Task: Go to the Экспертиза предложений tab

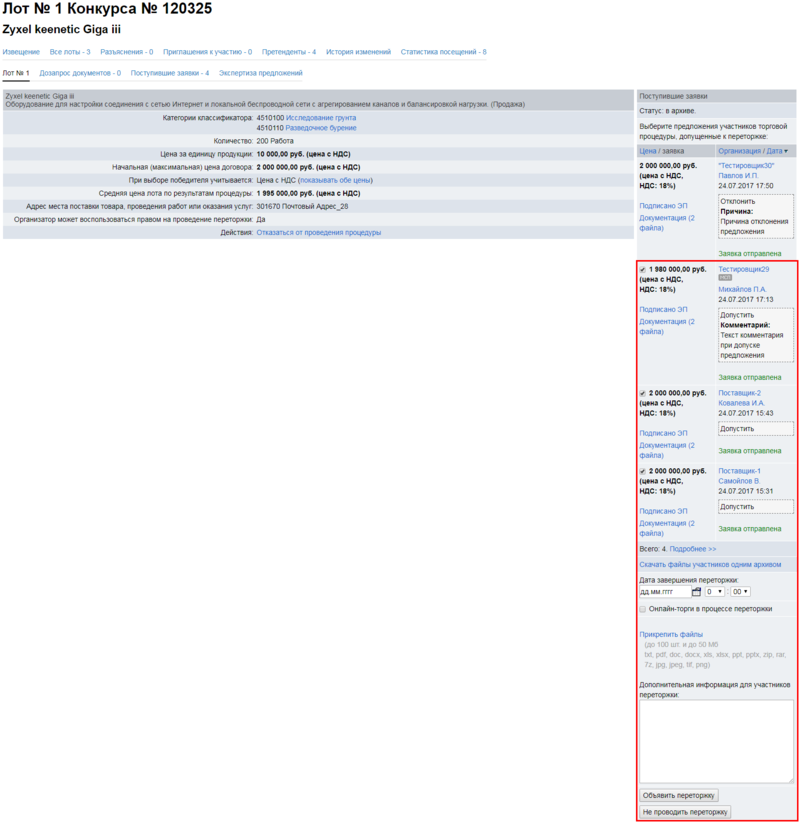Action: [260, 73]
